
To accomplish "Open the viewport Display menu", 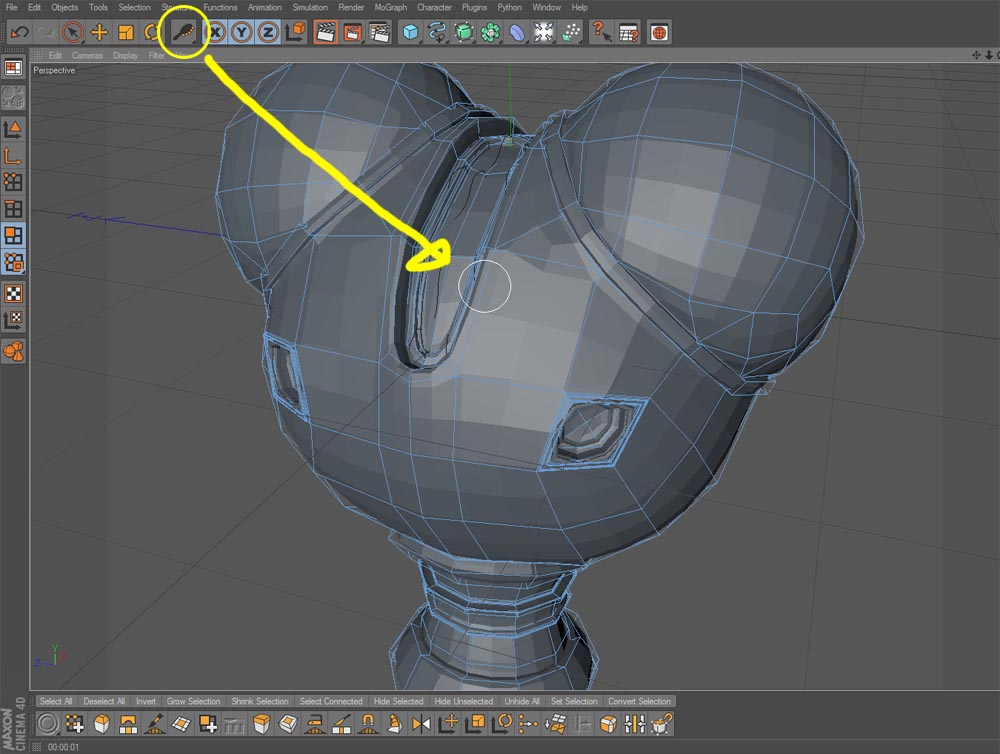I will pos(126,55).
